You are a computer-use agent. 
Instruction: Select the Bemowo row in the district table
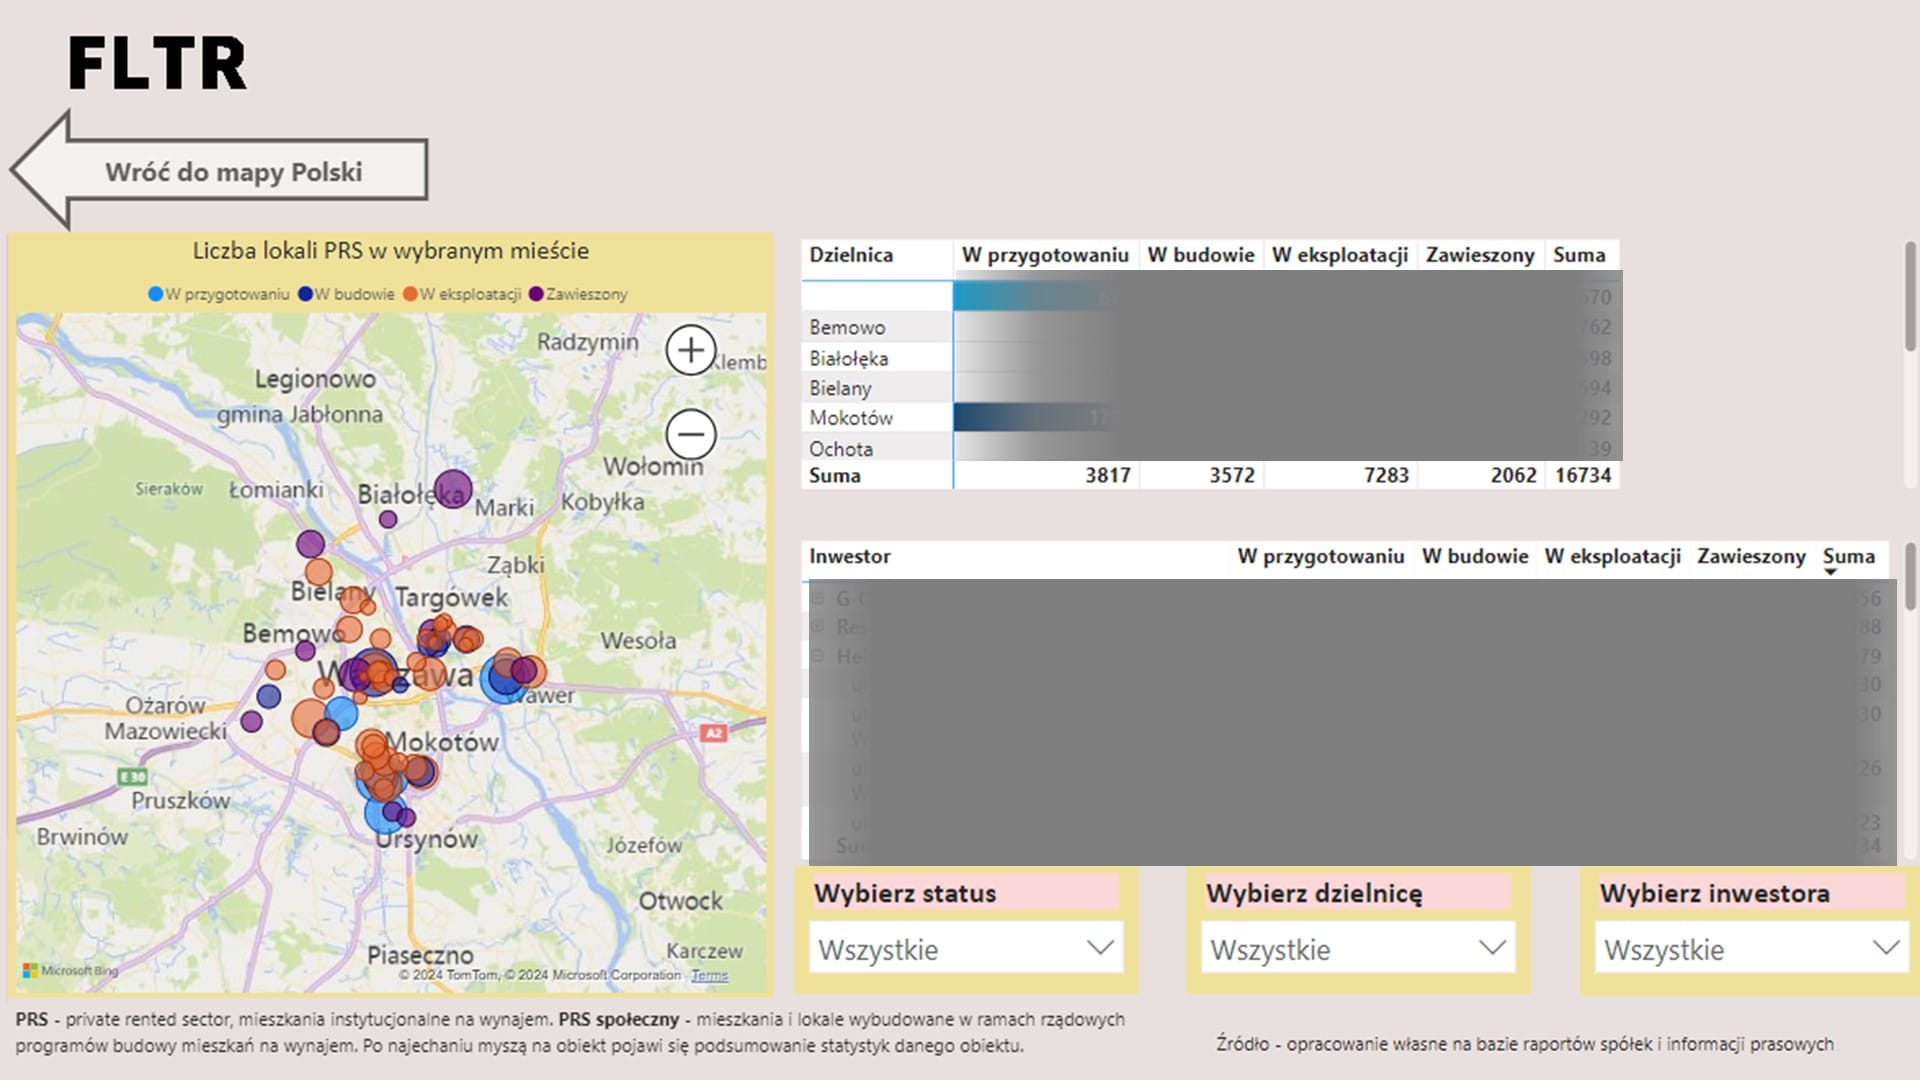click(x=847, y=327)
